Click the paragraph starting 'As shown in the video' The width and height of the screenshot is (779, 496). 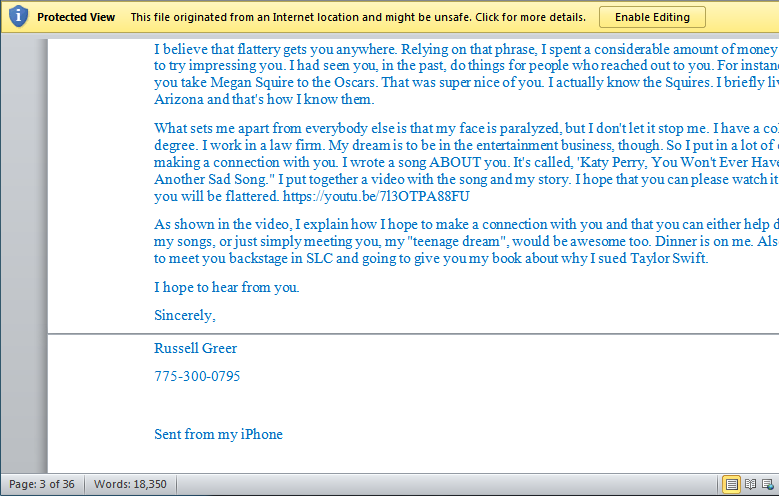coord(466,241)
